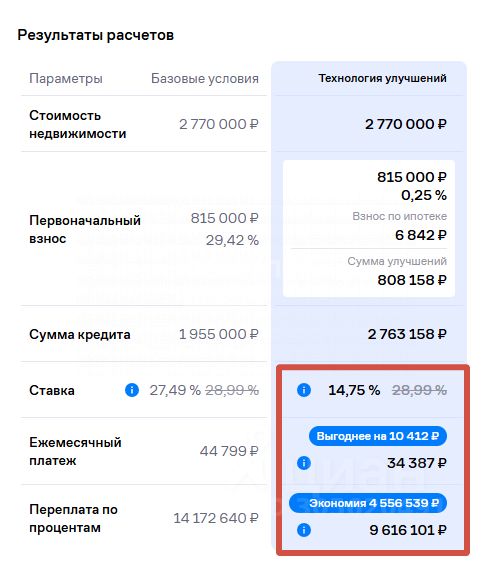Click Сумма улучшений value 808 158 ₽
This screenshot has width=492, height=570.
coord(412,280)
